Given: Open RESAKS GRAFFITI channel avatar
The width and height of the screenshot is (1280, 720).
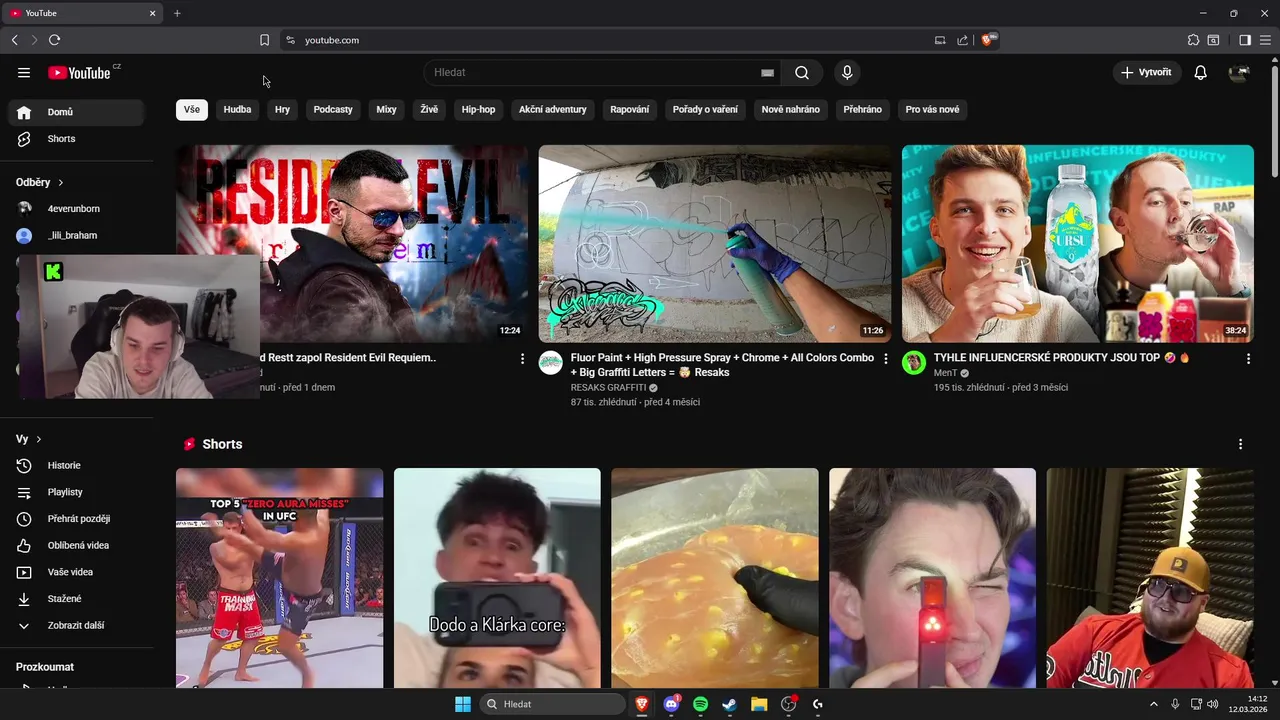Looking at the screenshot, I should 551,362.
